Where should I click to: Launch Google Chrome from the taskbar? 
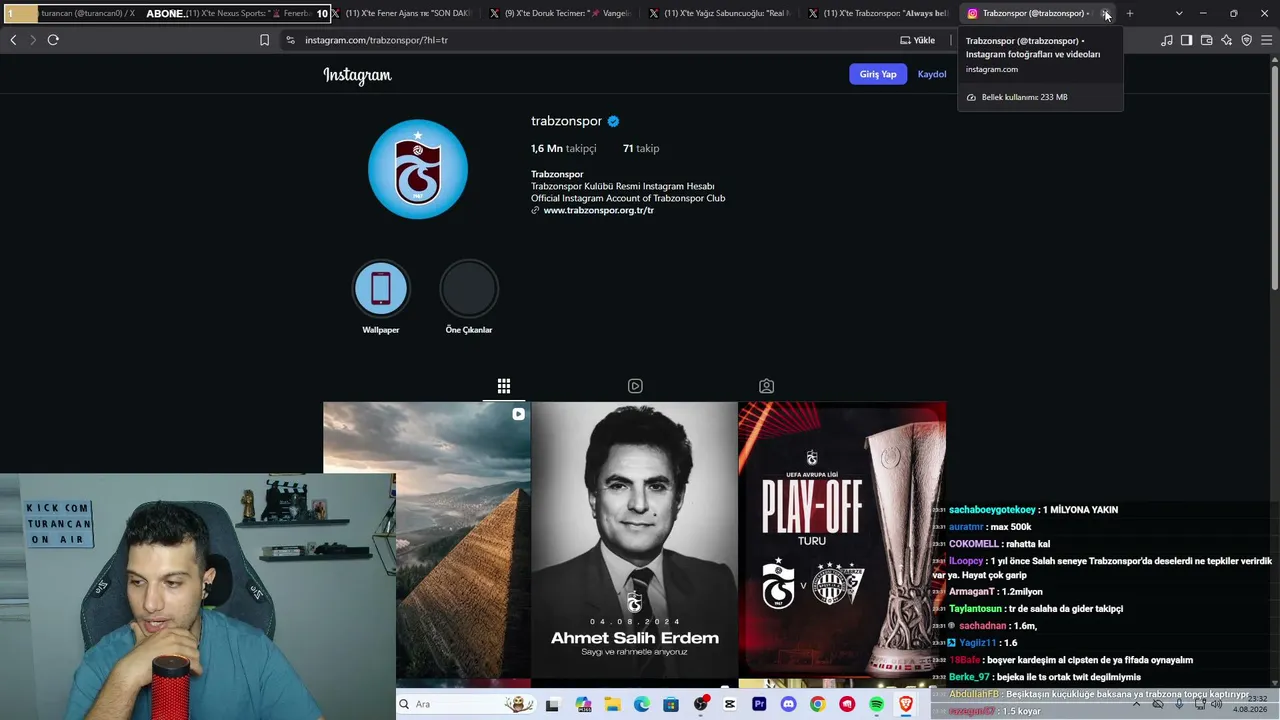coord(818,705)
